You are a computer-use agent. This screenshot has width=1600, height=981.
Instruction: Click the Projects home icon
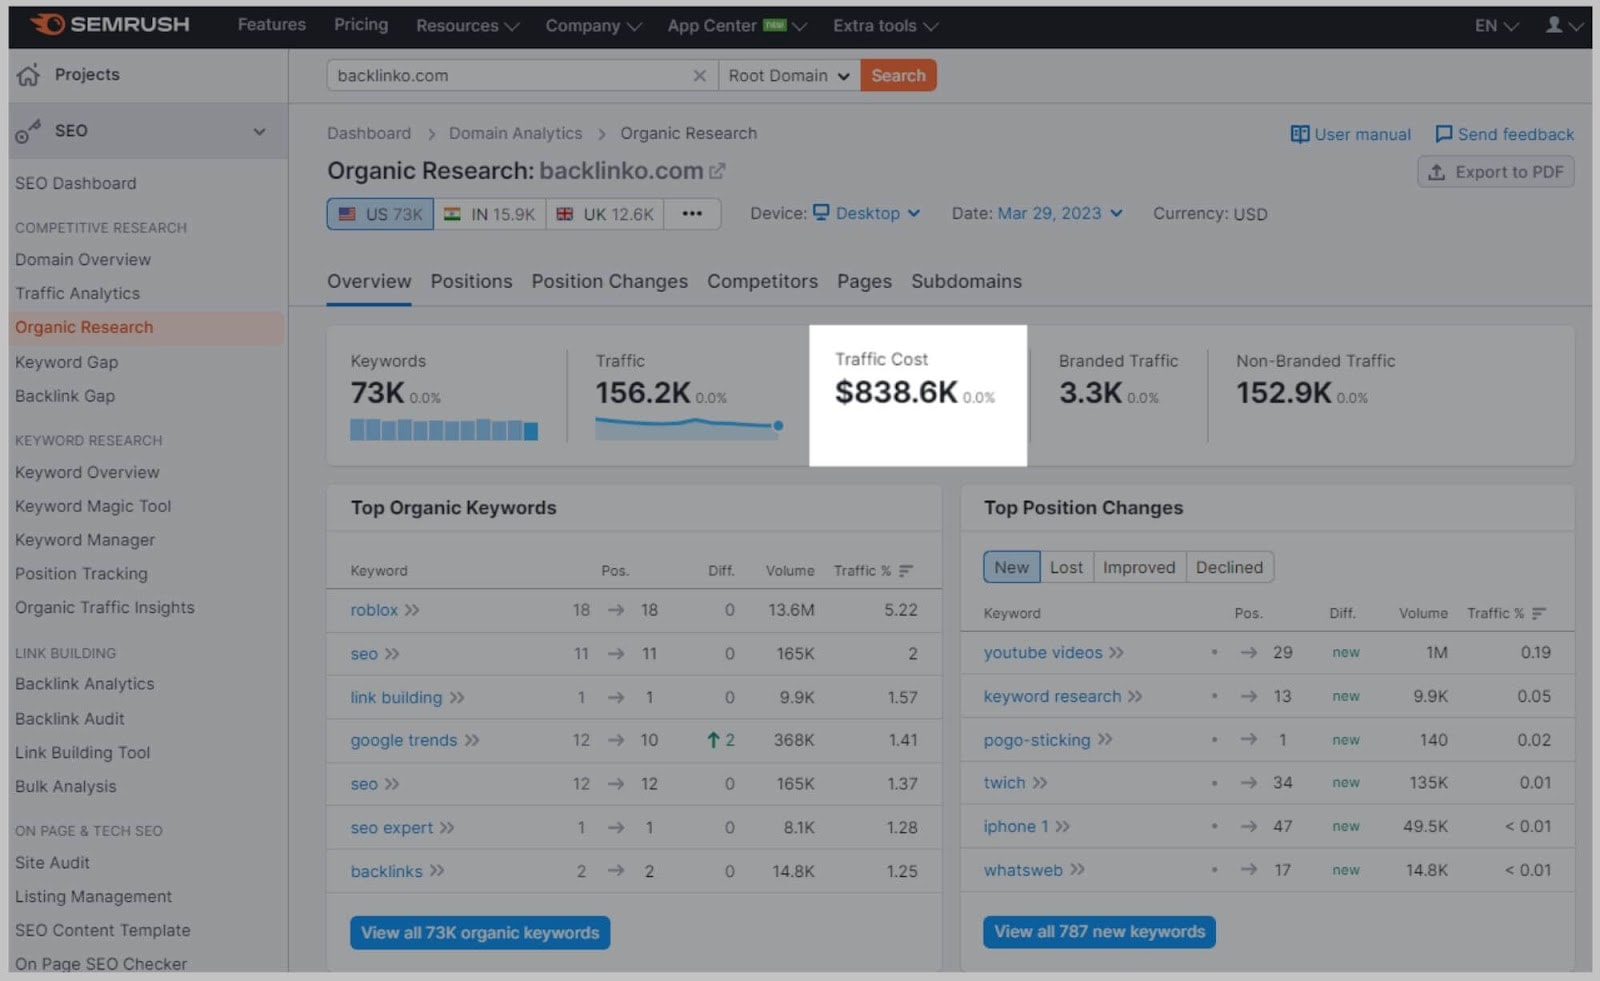(29, 74)
